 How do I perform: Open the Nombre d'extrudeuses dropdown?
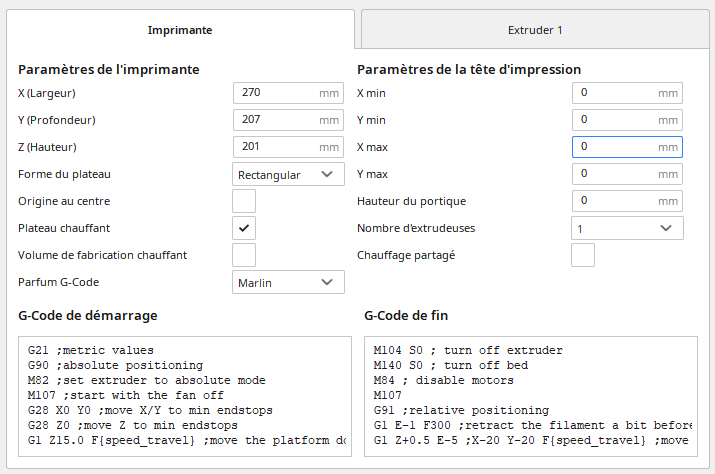627,228
